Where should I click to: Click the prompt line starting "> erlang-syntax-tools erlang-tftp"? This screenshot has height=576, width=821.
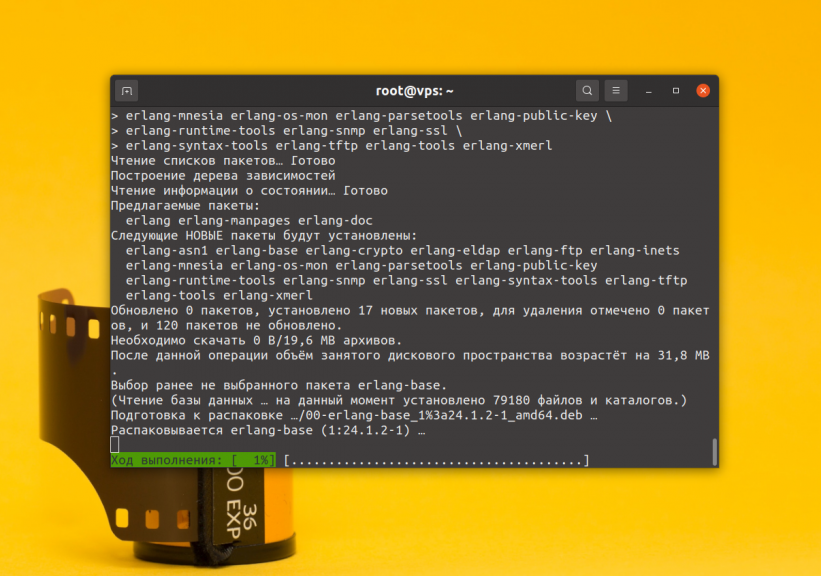pyautogui.click(x=331, y=146)
